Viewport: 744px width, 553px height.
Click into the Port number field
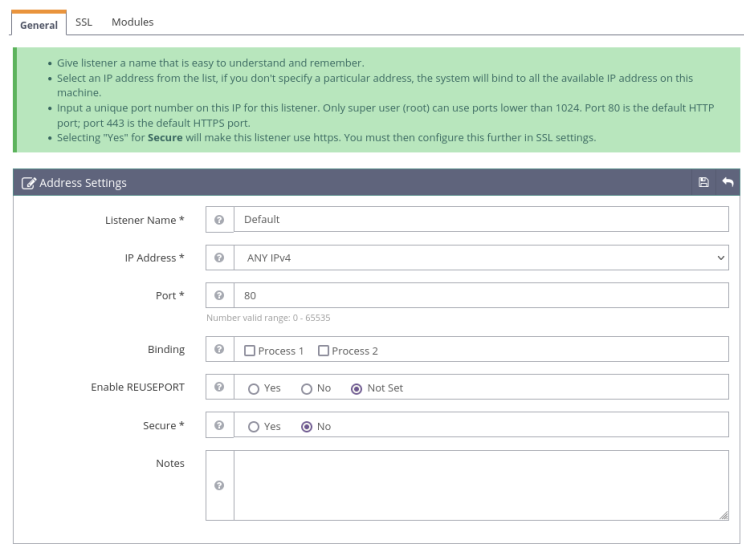[480, 296]
